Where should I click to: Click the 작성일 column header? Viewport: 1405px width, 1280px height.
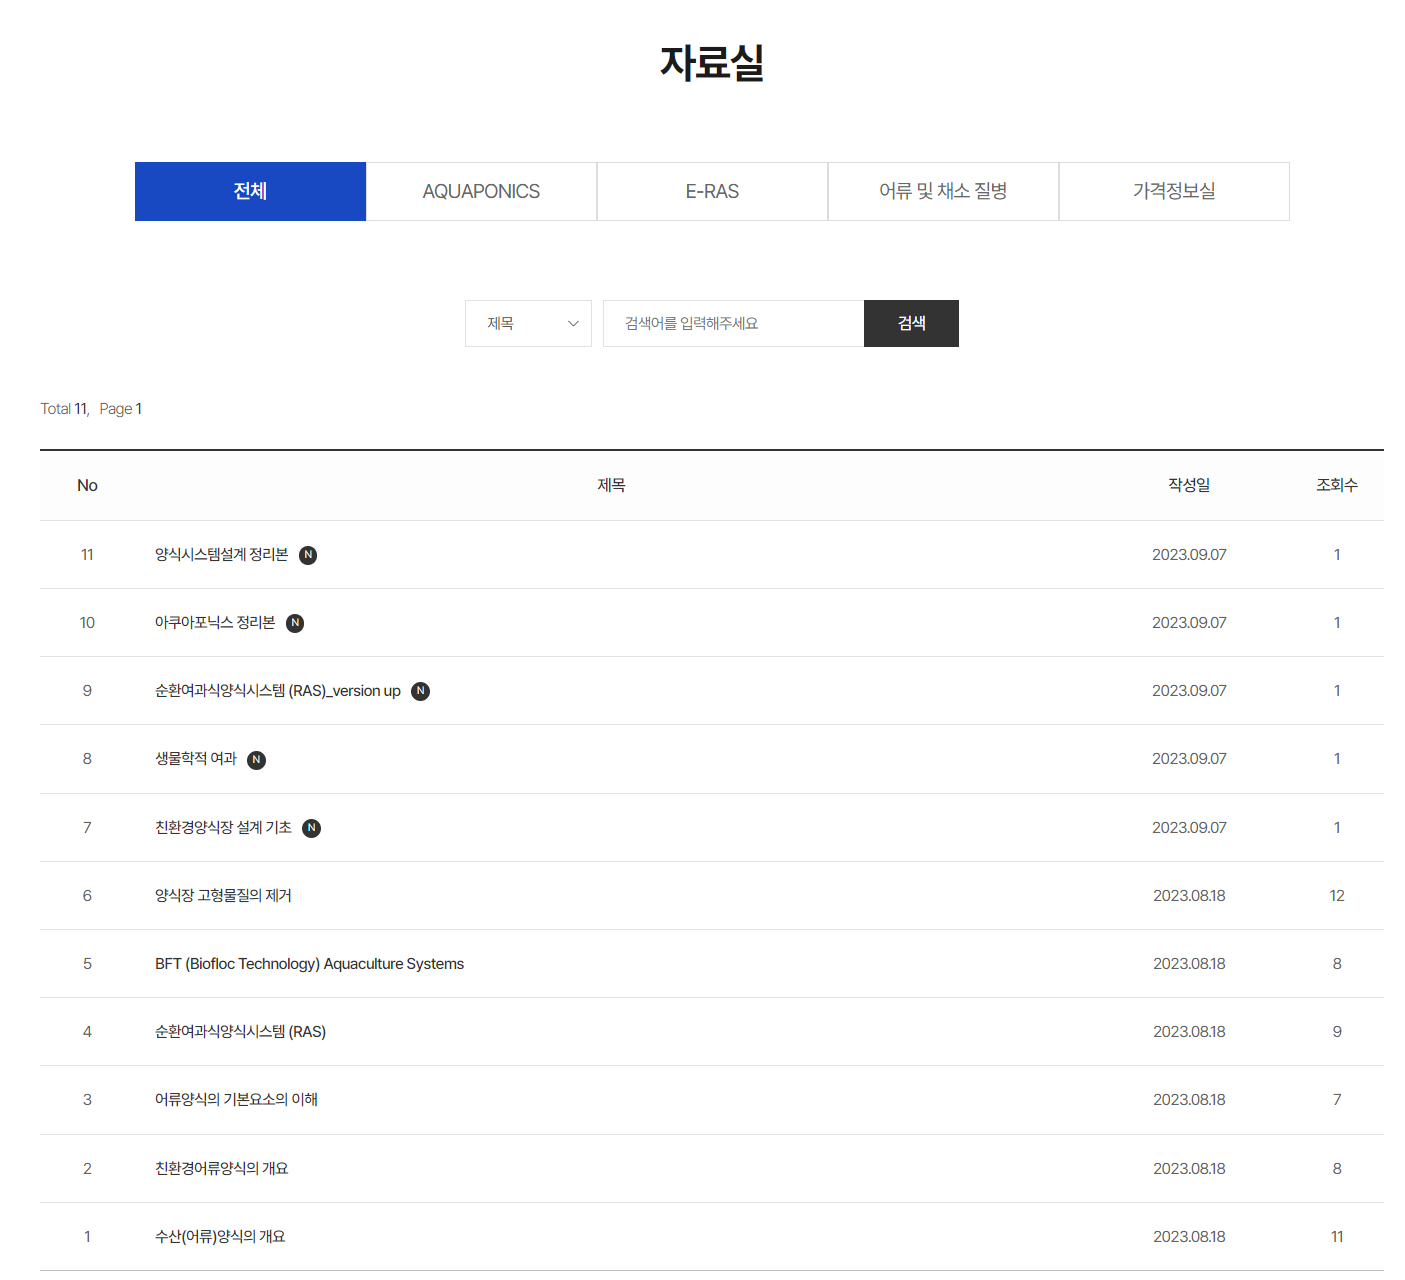click(1189, 485)
